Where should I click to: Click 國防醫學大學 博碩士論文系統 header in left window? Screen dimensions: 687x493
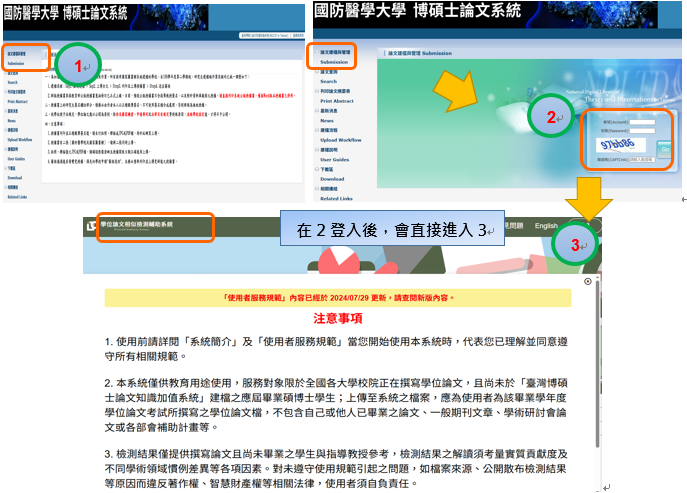click(x=66, y=13)
